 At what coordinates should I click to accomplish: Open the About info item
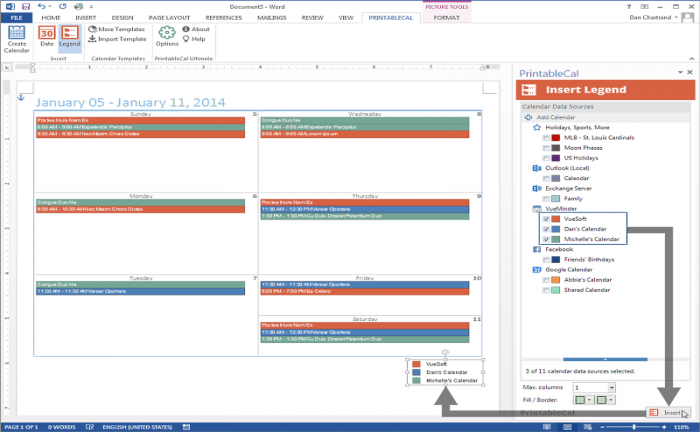pos(196,29)
